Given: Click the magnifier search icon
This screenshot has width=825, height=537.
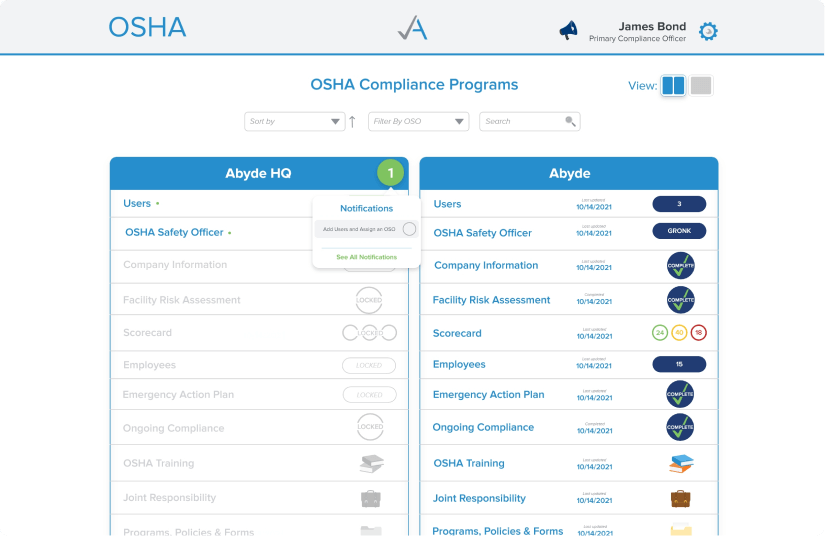Looking at the screenshot, I should 570,121.
